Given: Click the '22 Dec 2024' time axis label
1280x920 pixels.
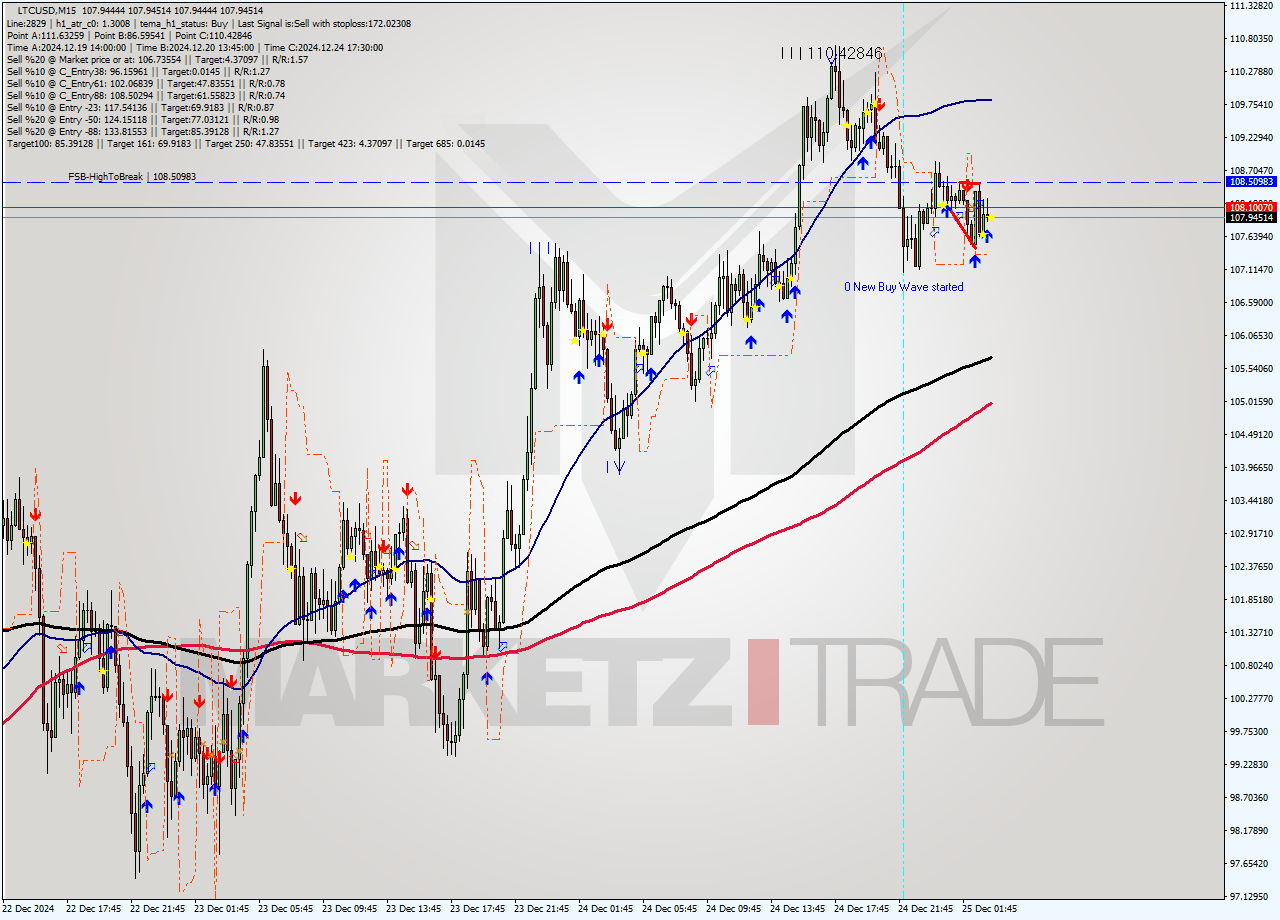Looking at the screenshot, I should pyautogui.click(x=30, y=909).
